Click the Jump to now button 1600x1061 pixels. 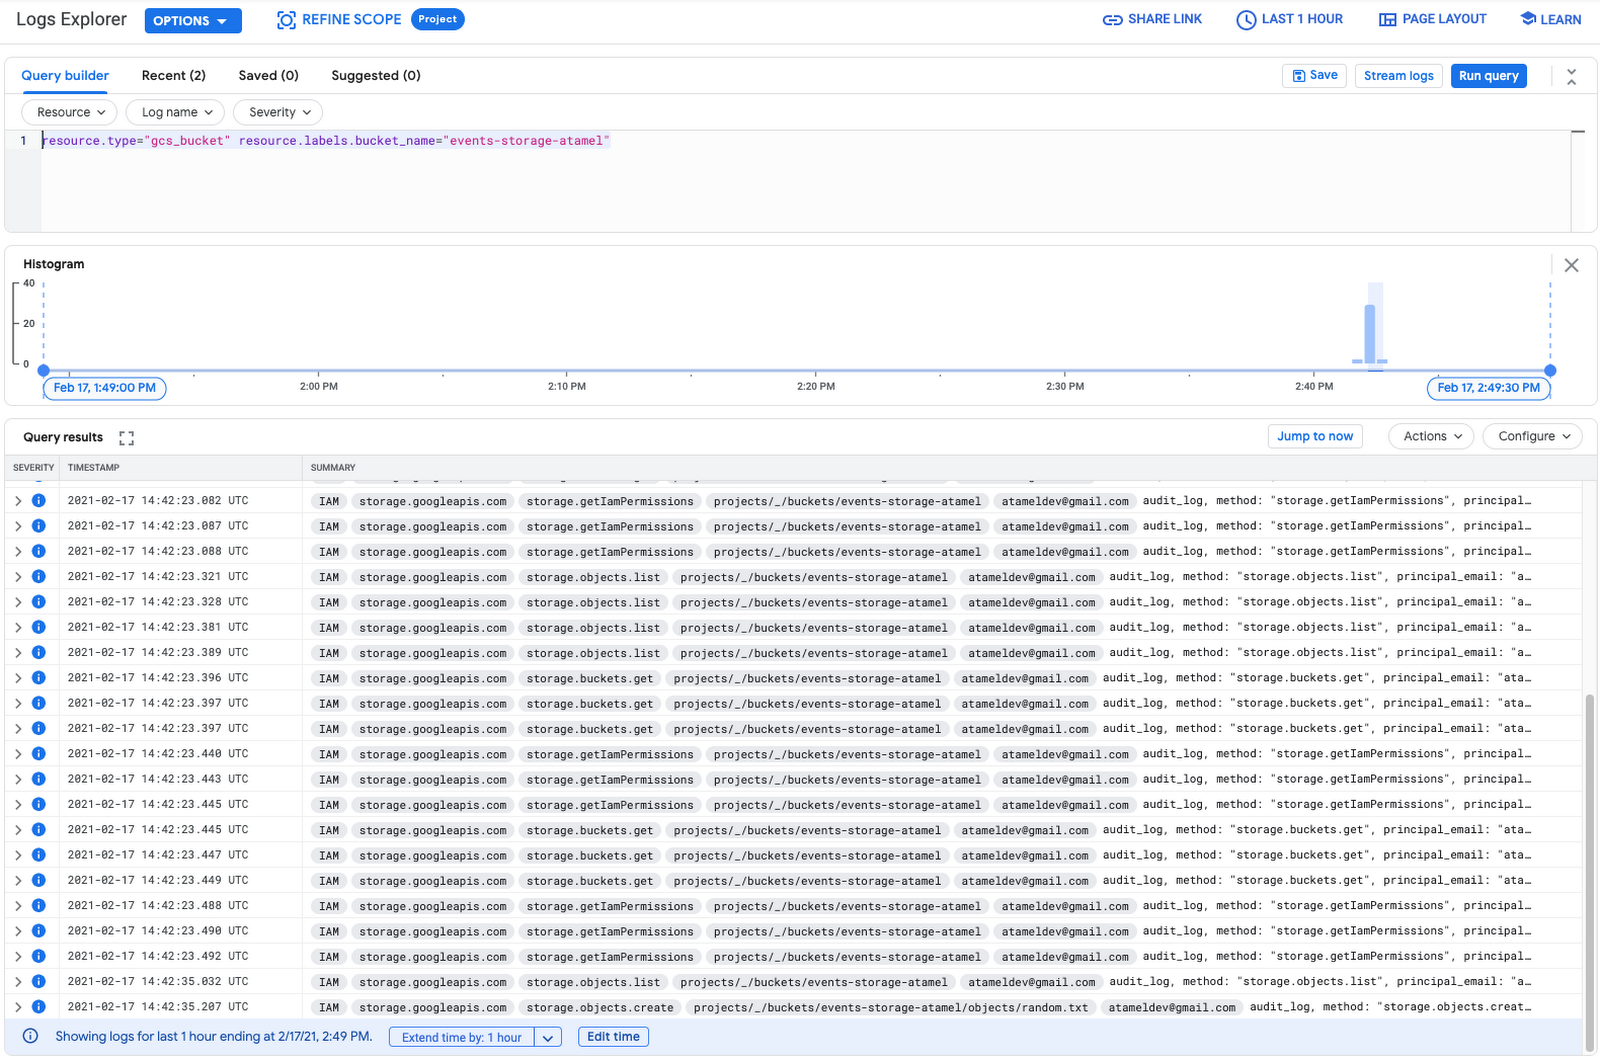pyautogui.click(x=1315, y=436)
